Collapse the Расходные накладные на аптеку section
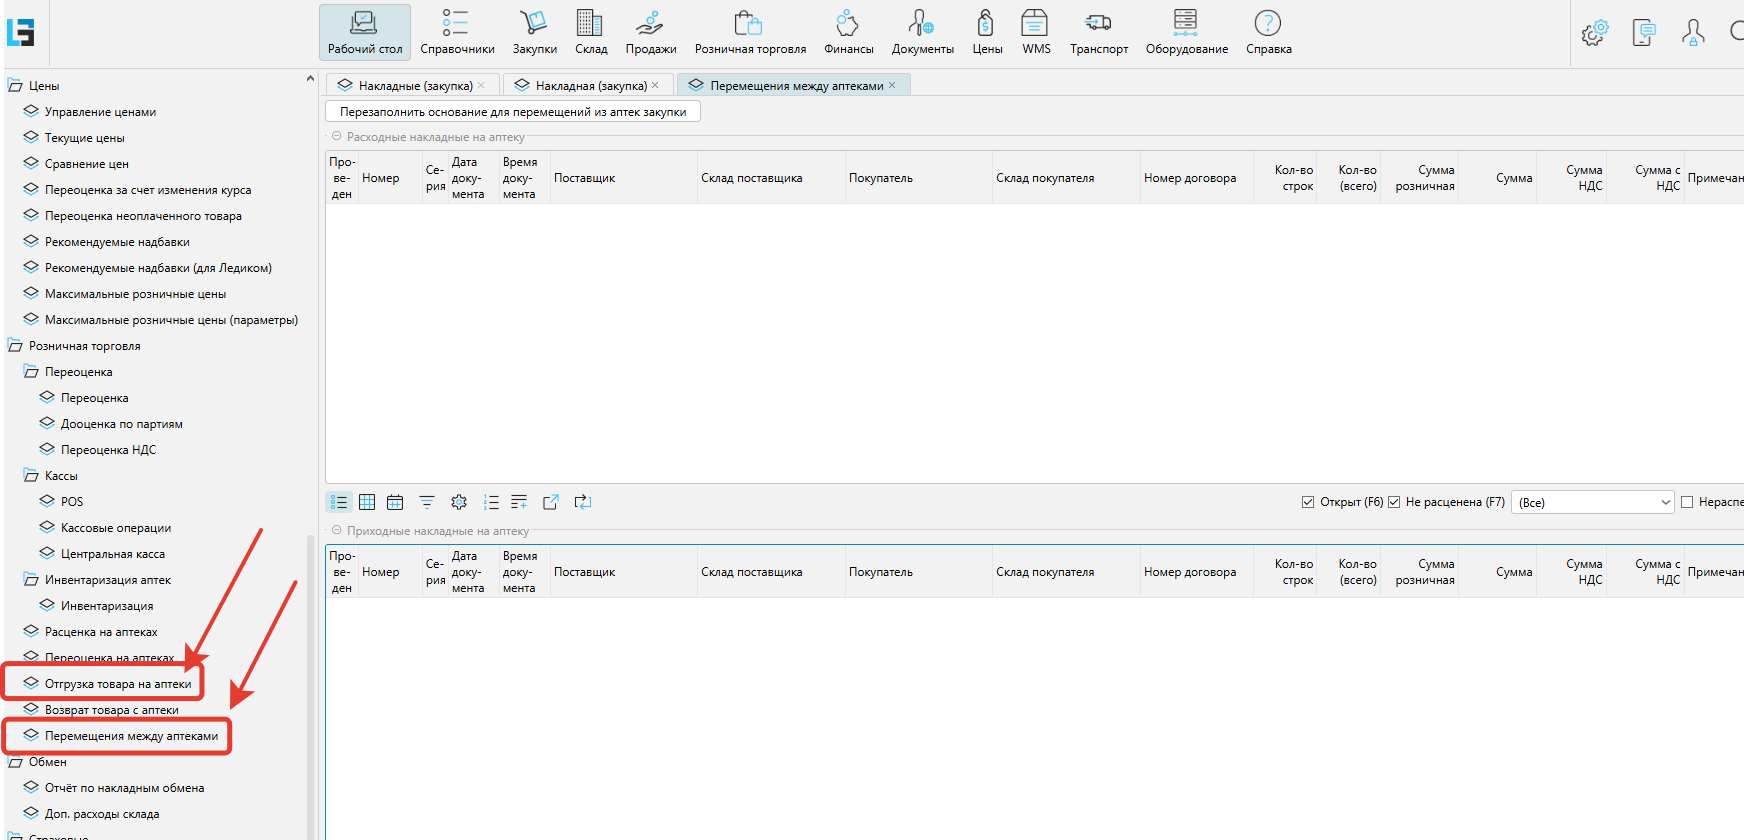1744x840 pixels. (337, 137)
